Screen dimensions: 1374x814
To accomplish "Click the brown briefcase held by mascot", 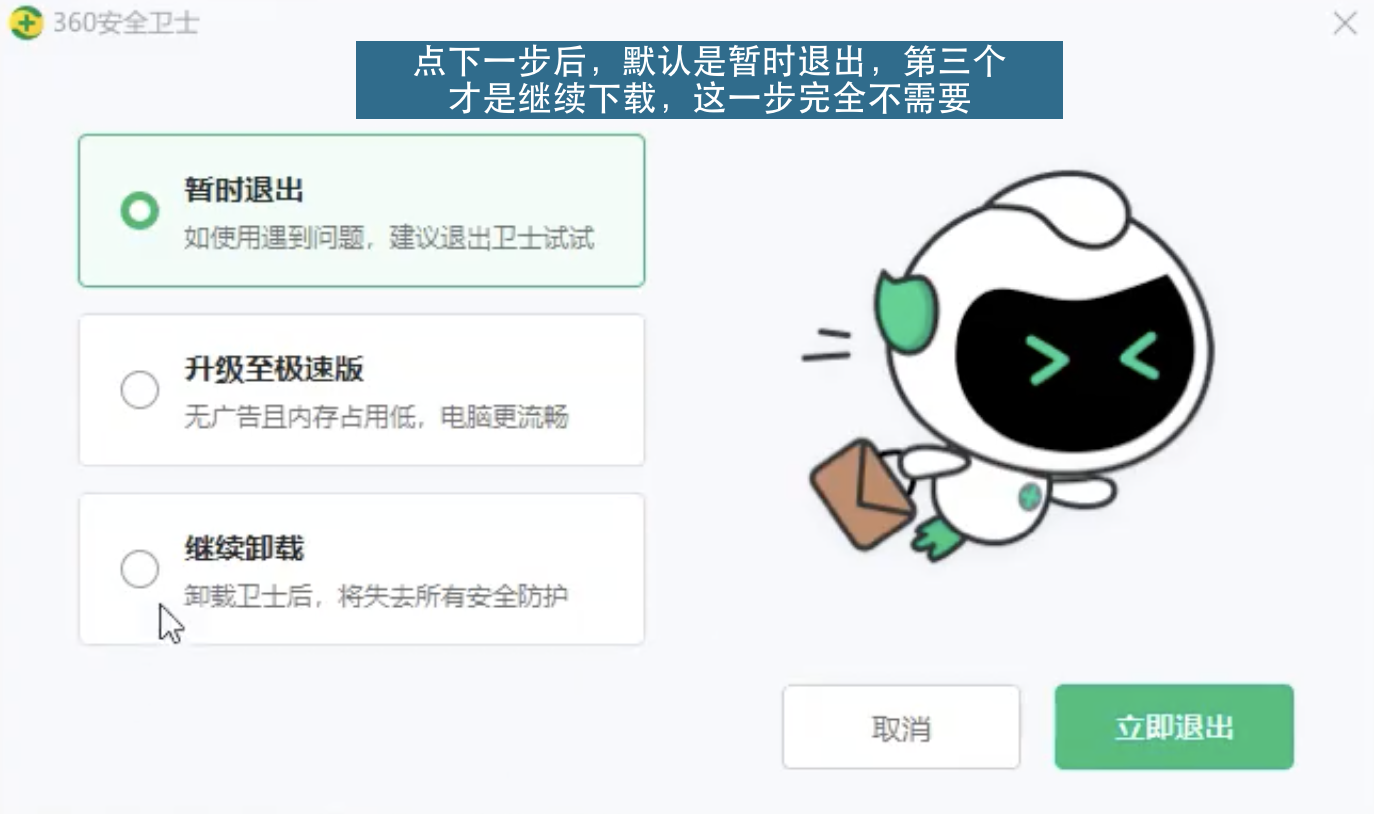I will pos(861,494).
